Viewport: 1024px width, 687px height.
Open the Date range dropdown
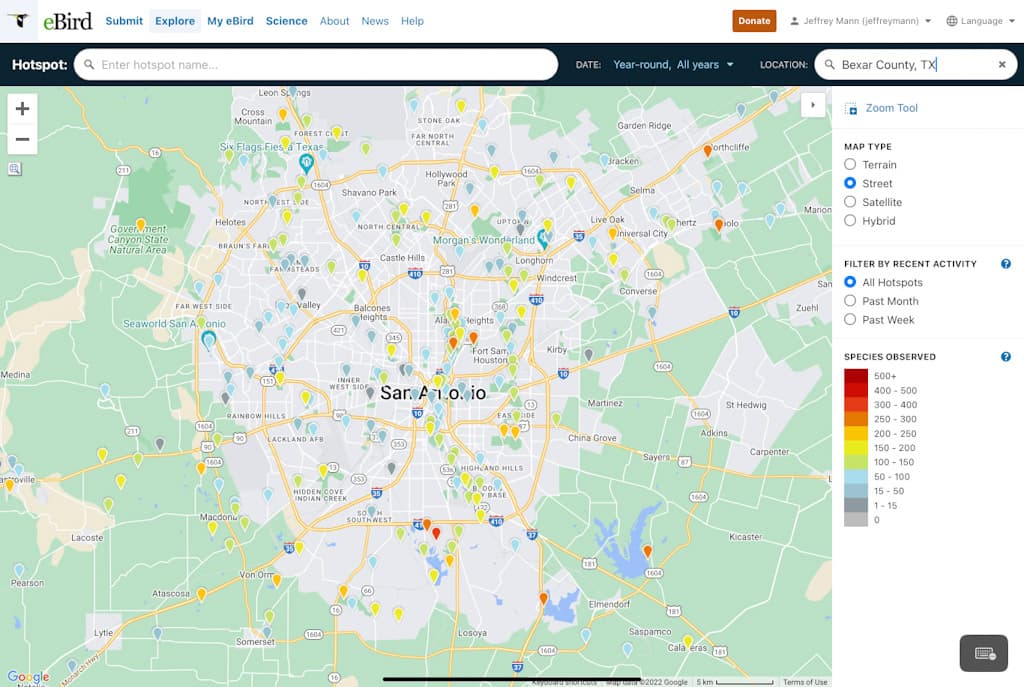point(673,65)
